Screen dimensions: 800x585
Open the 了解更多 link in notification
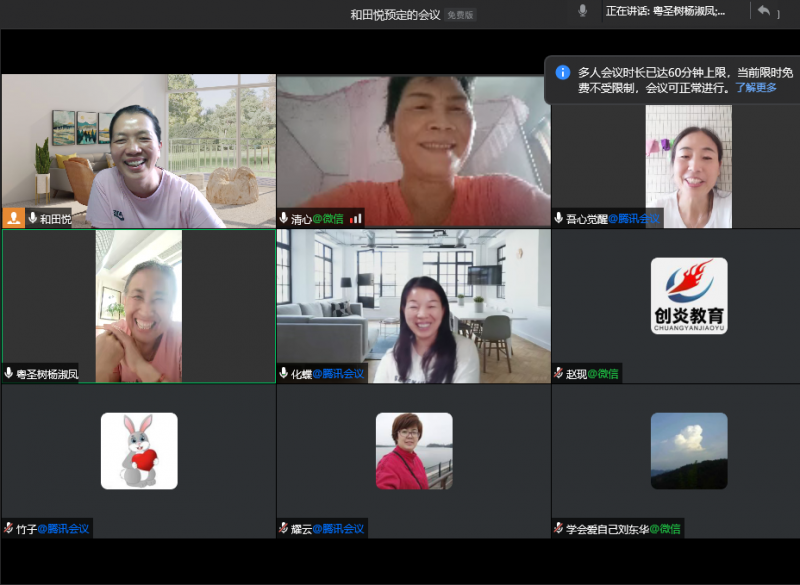[756, 88]
